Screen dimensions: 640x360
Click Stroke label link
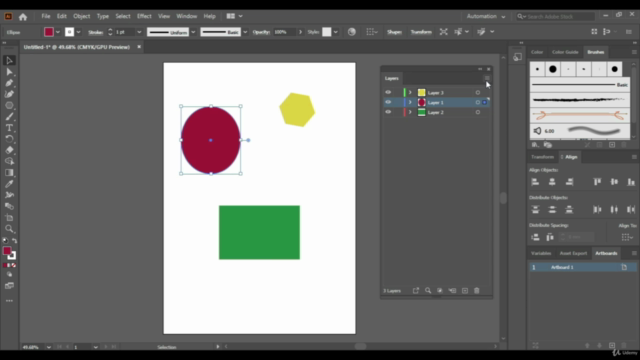click(x=96, y=32)
